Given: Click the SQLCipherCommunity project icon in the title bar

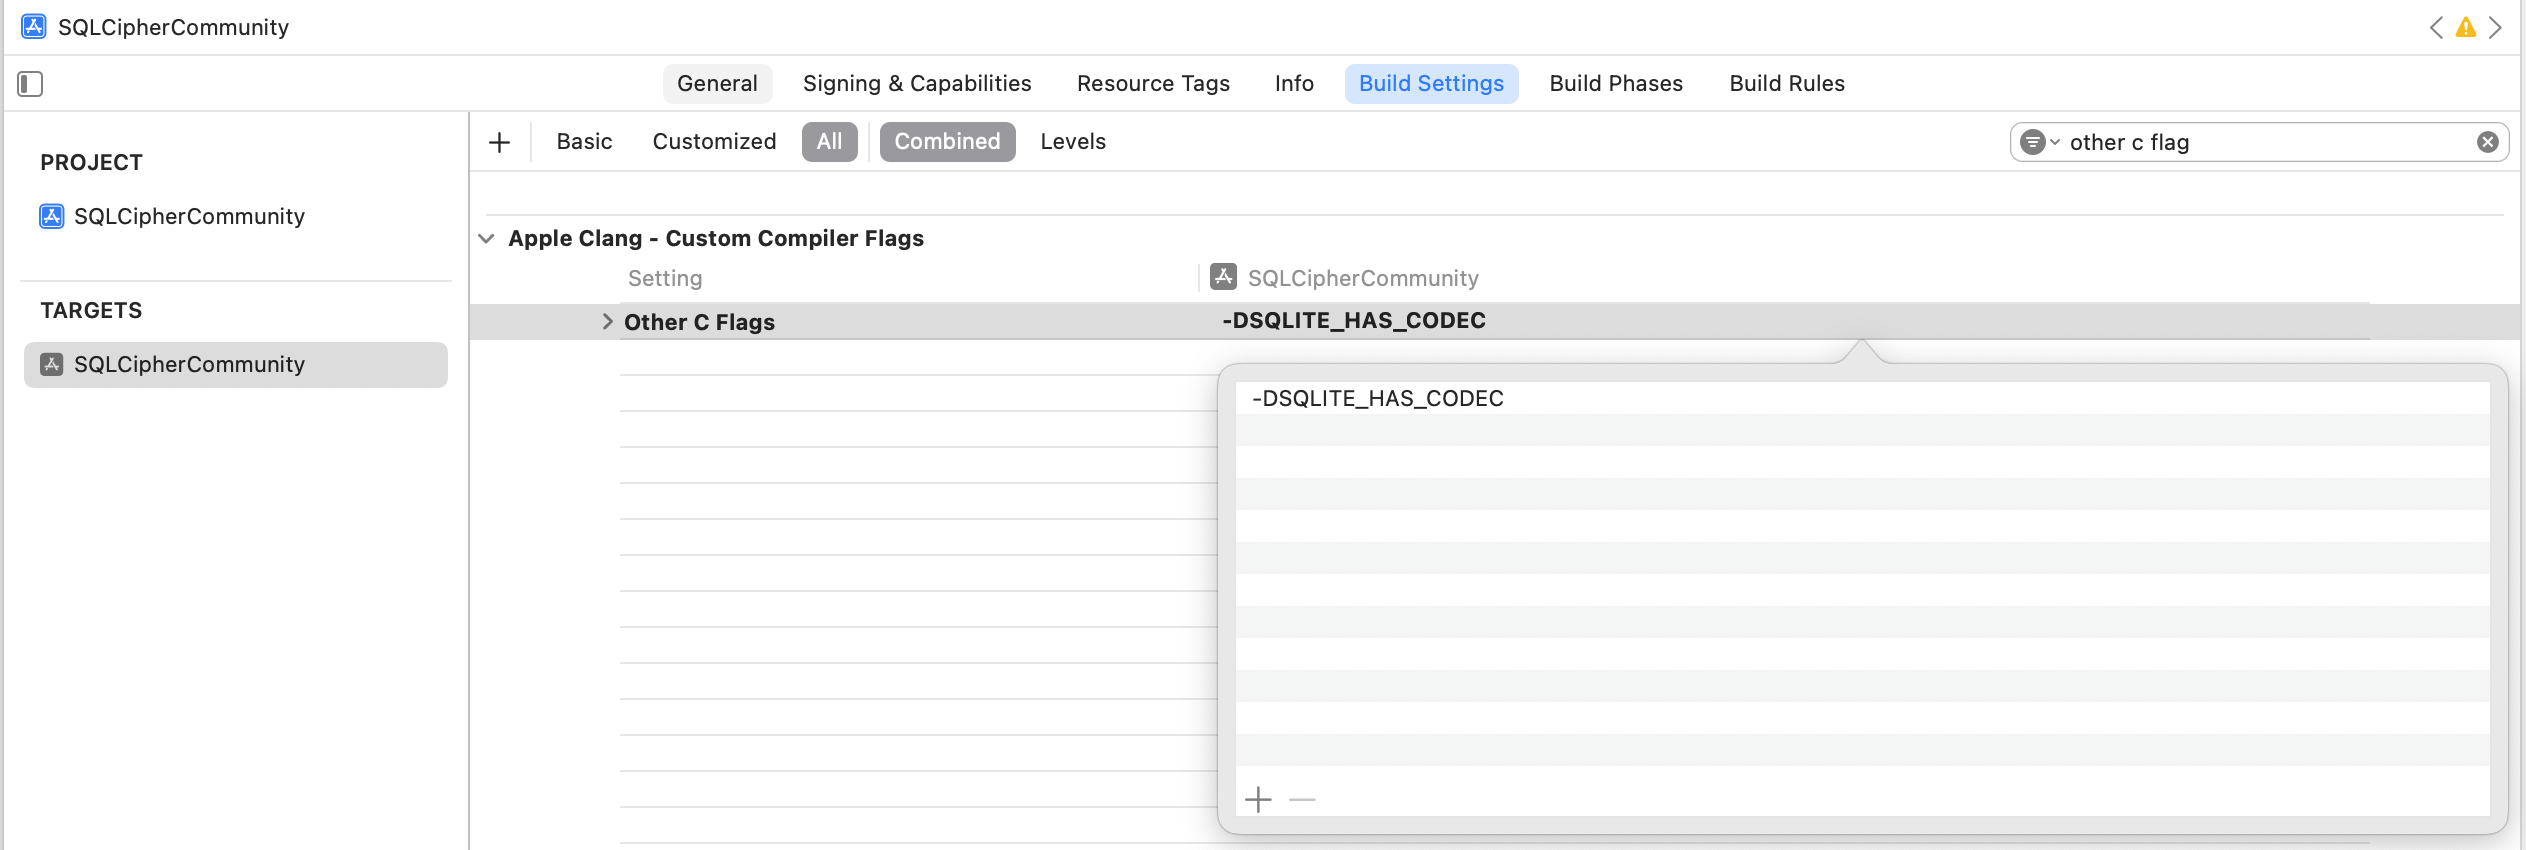Looking at the screenshot, I should point(33,27).
